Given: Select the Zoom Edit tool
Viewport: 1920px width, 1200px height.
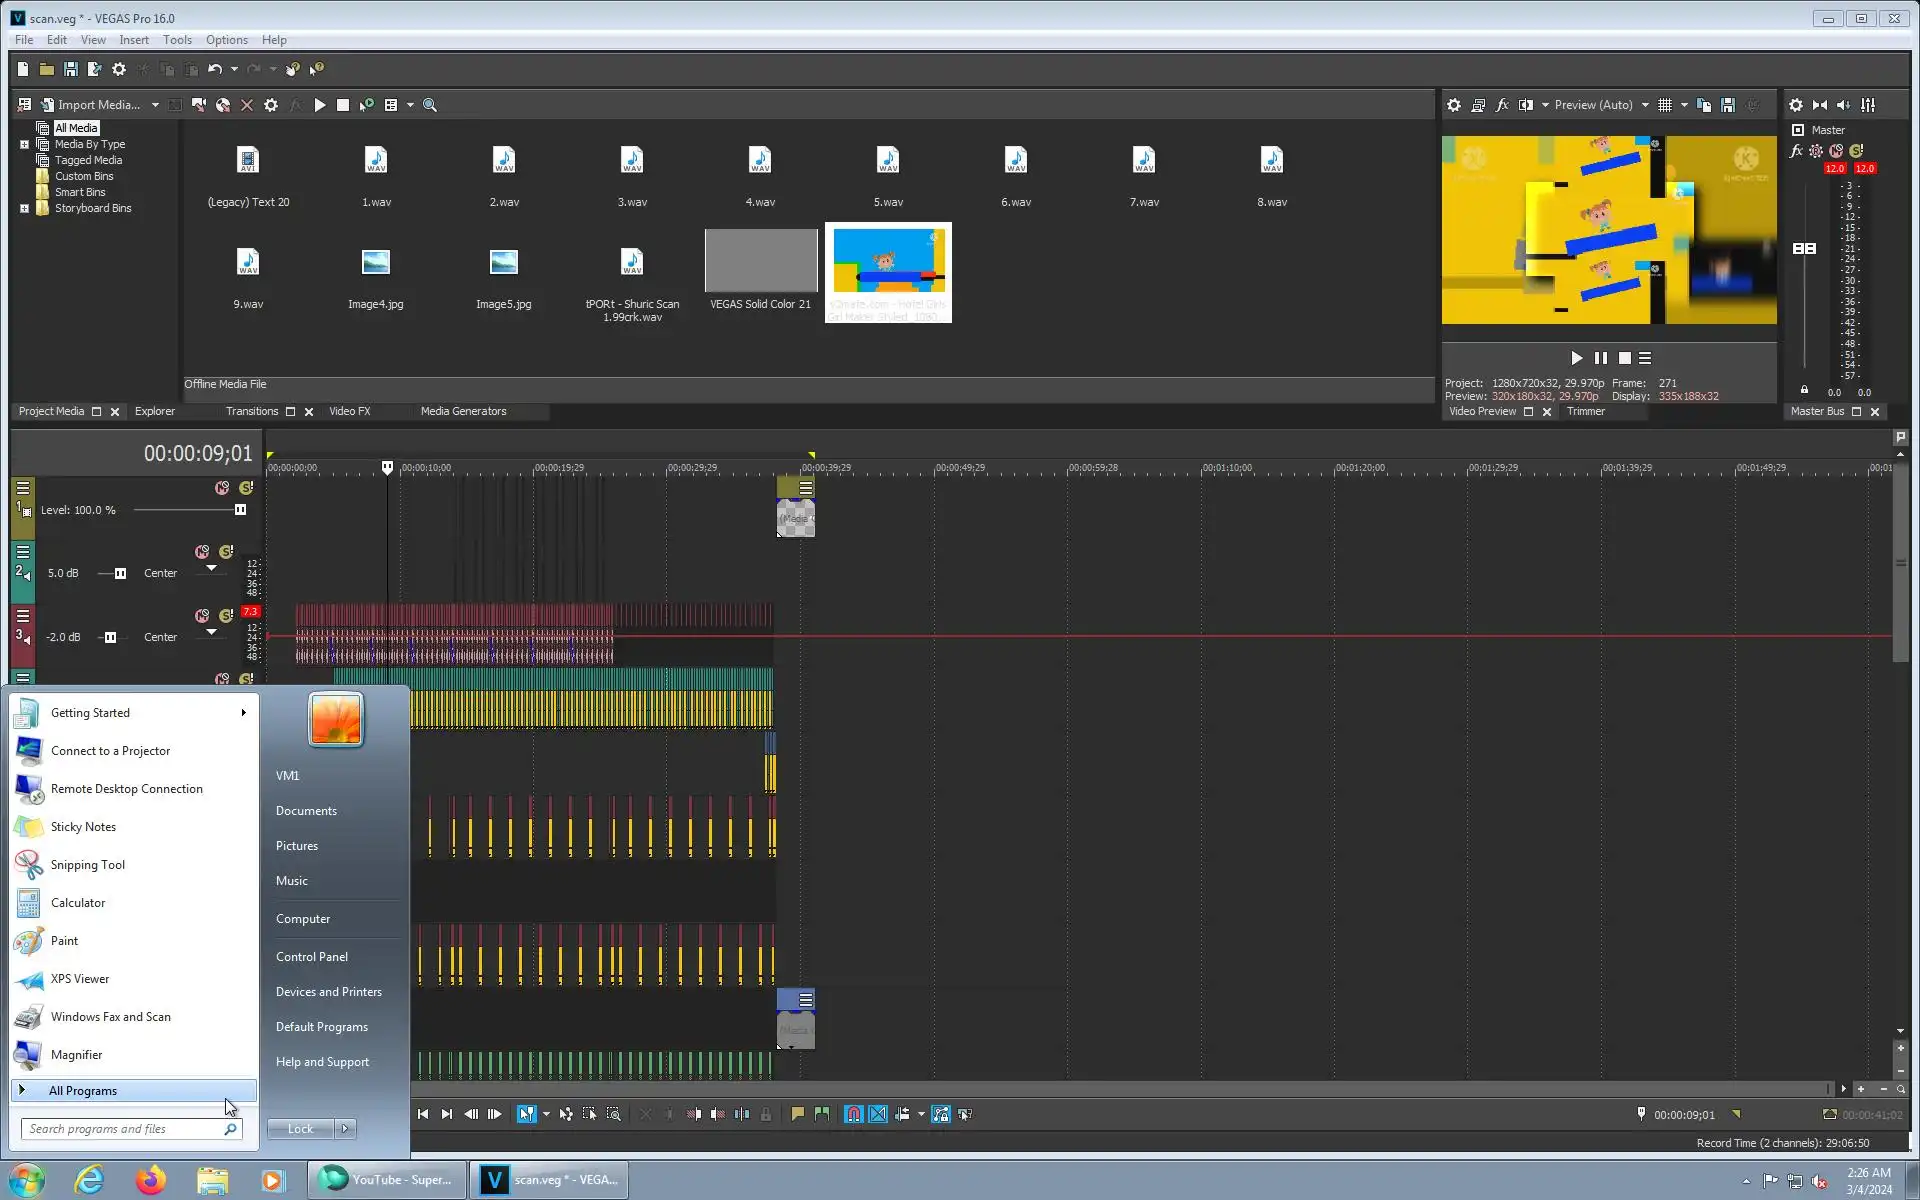Looking at the screenshot, I should pyautogui.click(x=614, y=1114).
